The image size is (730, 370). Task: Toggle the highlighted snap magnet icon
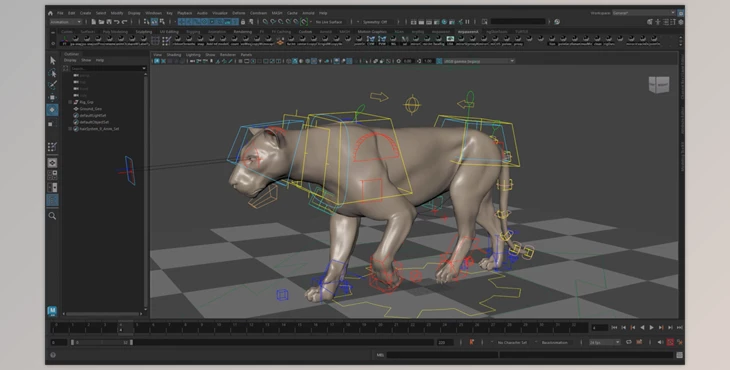point(304,22)
